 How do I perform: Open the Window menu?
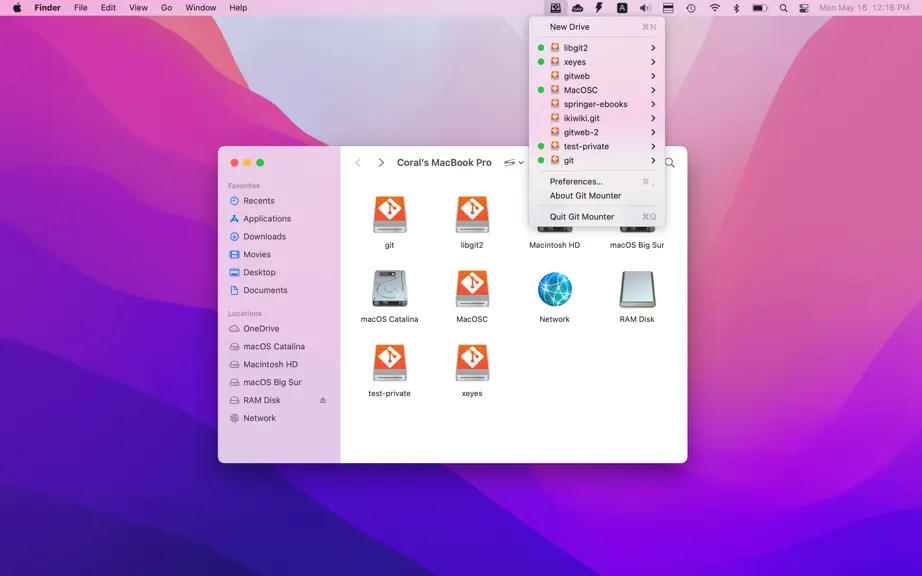[x=201, y=8]
